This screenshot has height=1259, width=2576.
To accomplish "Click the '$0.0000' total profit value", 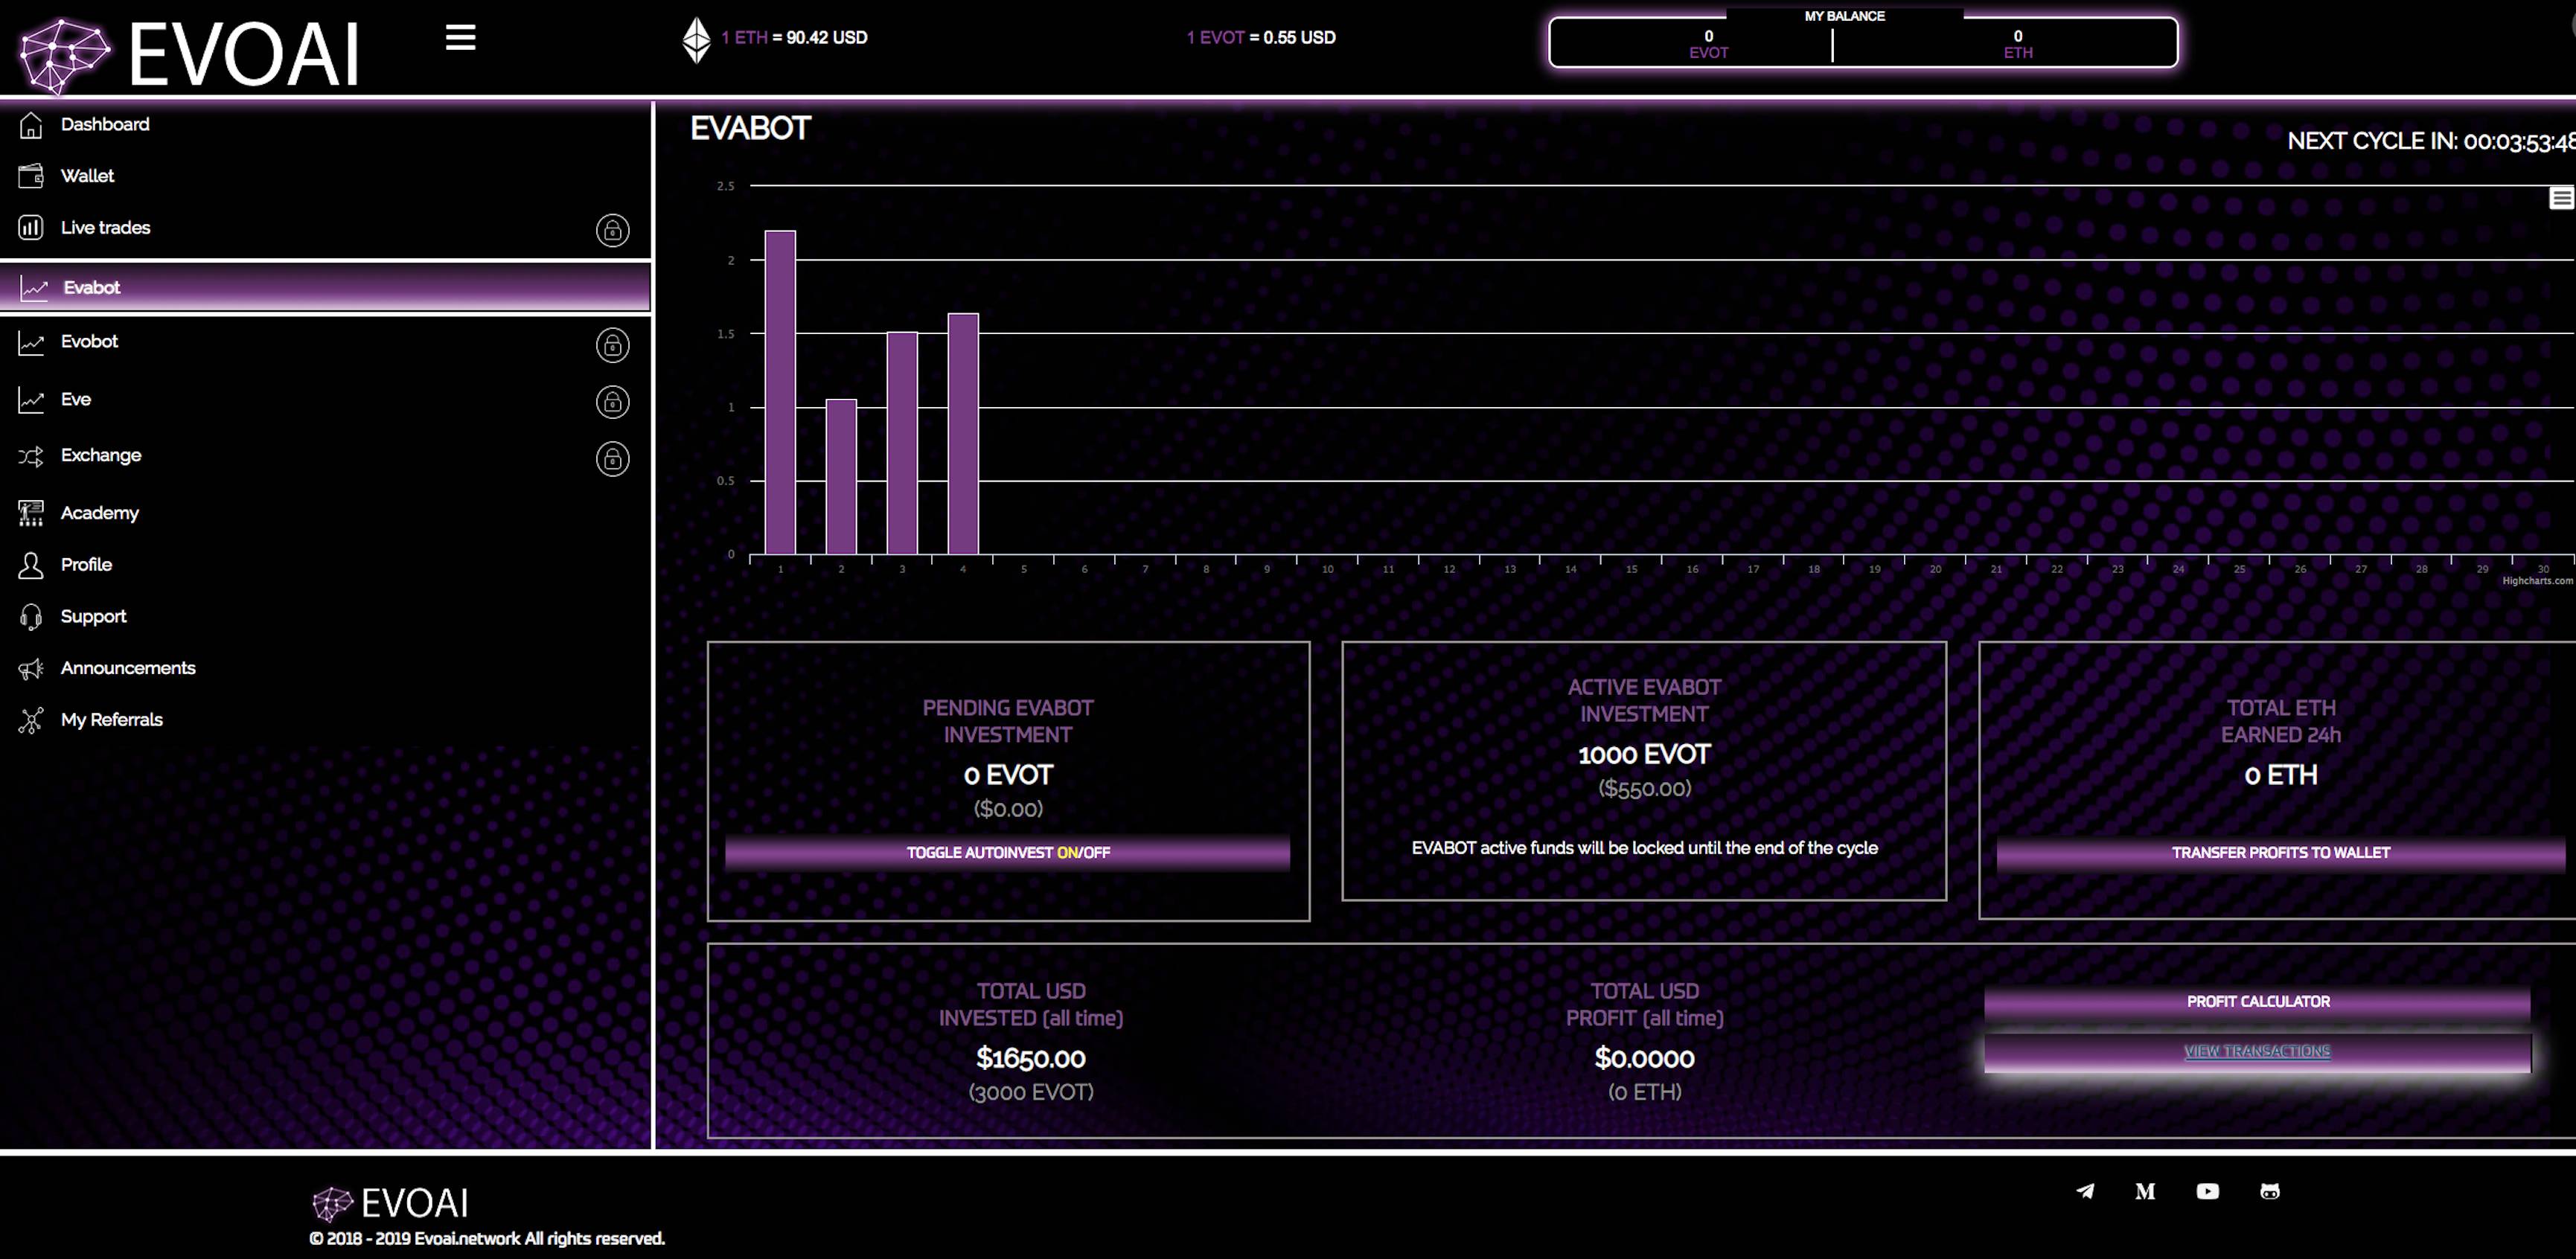I will (x=1644, y=1058).
